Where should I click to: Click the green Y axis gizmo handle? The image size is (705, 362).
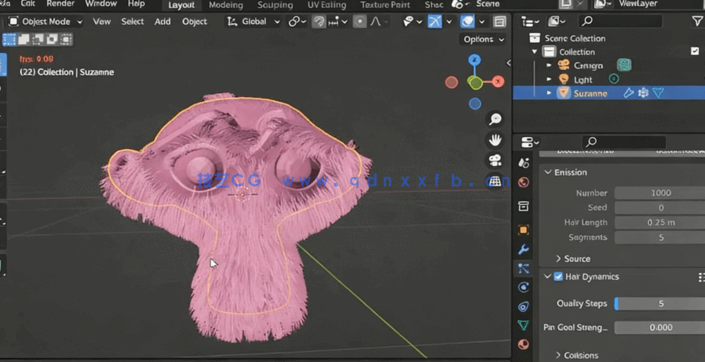coord(475,82)
